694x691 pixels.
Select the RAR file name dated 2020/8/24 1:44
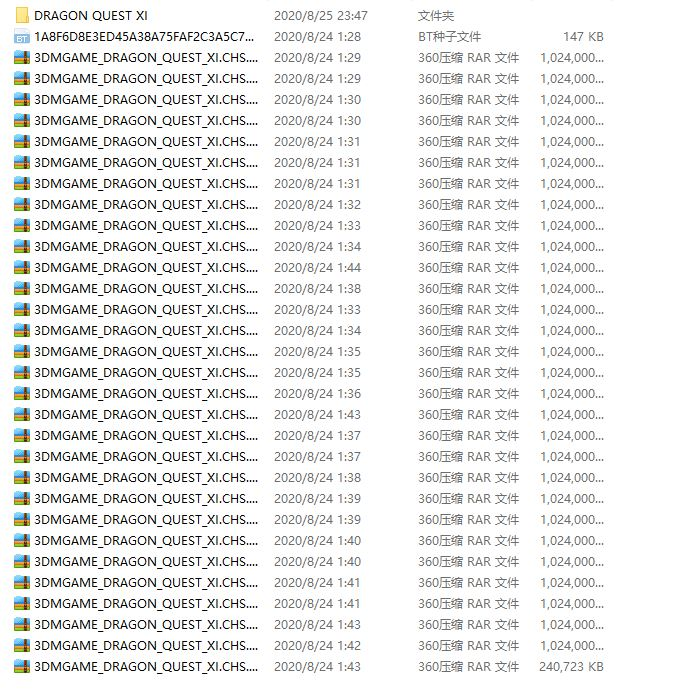[145, 268]
